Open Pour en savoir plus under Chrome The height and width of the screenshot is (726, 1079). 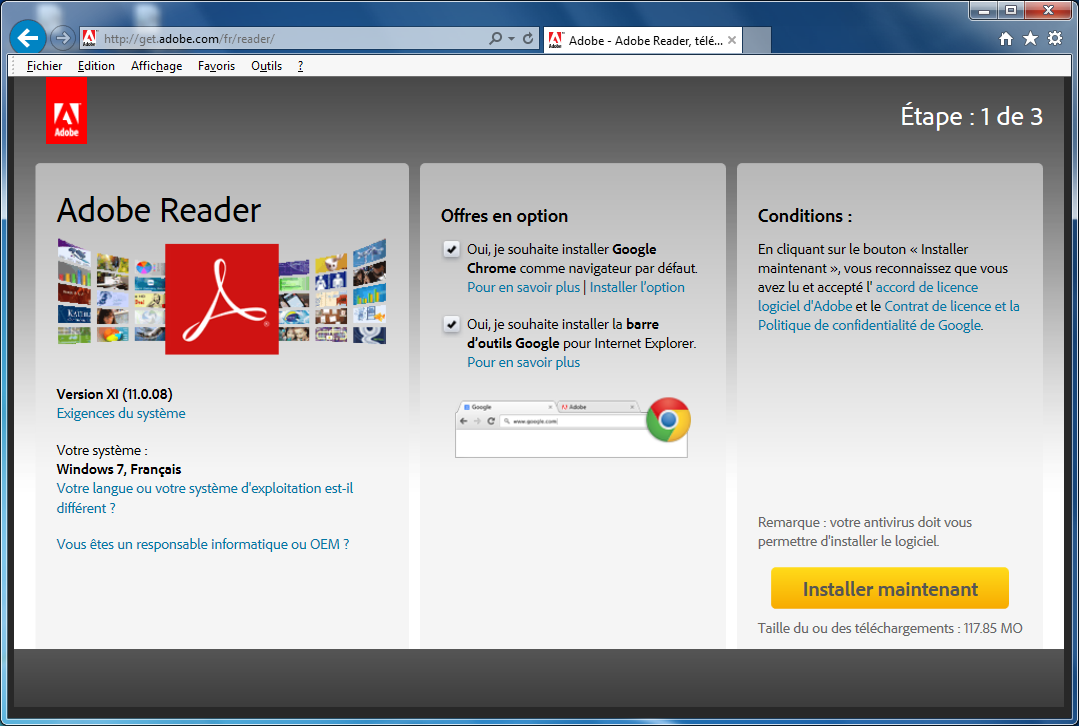pos(524,288)
